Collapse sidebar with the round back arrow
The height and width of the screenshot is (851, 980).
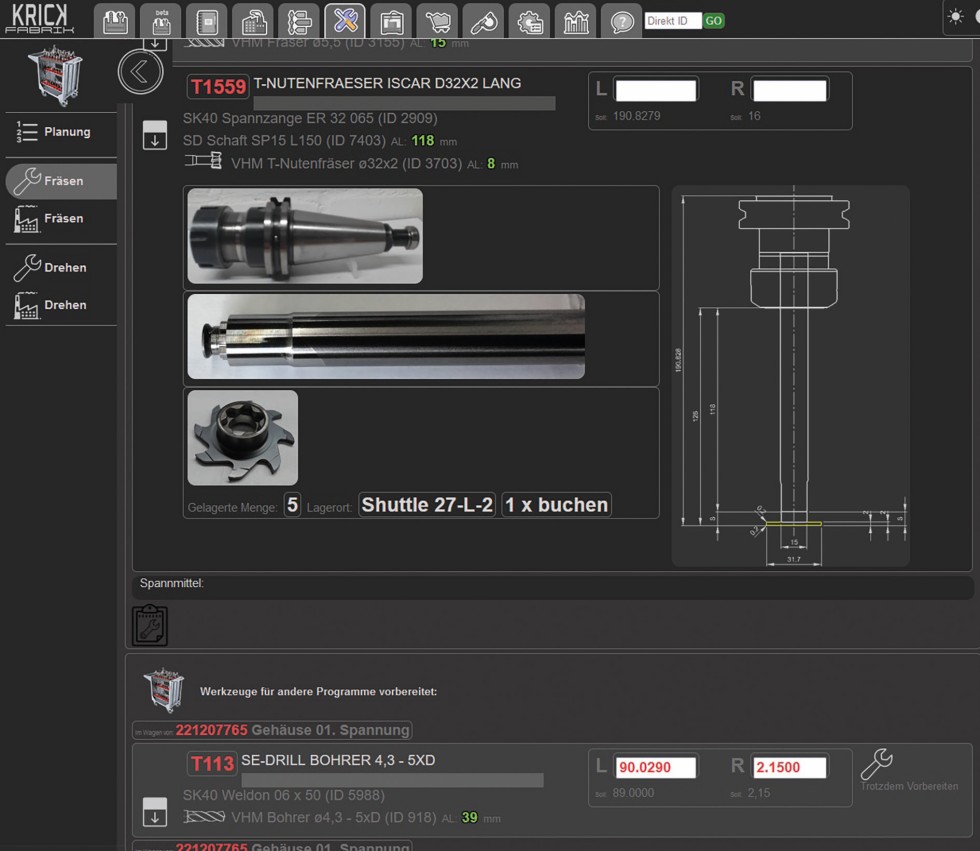(x=140, y=71)
